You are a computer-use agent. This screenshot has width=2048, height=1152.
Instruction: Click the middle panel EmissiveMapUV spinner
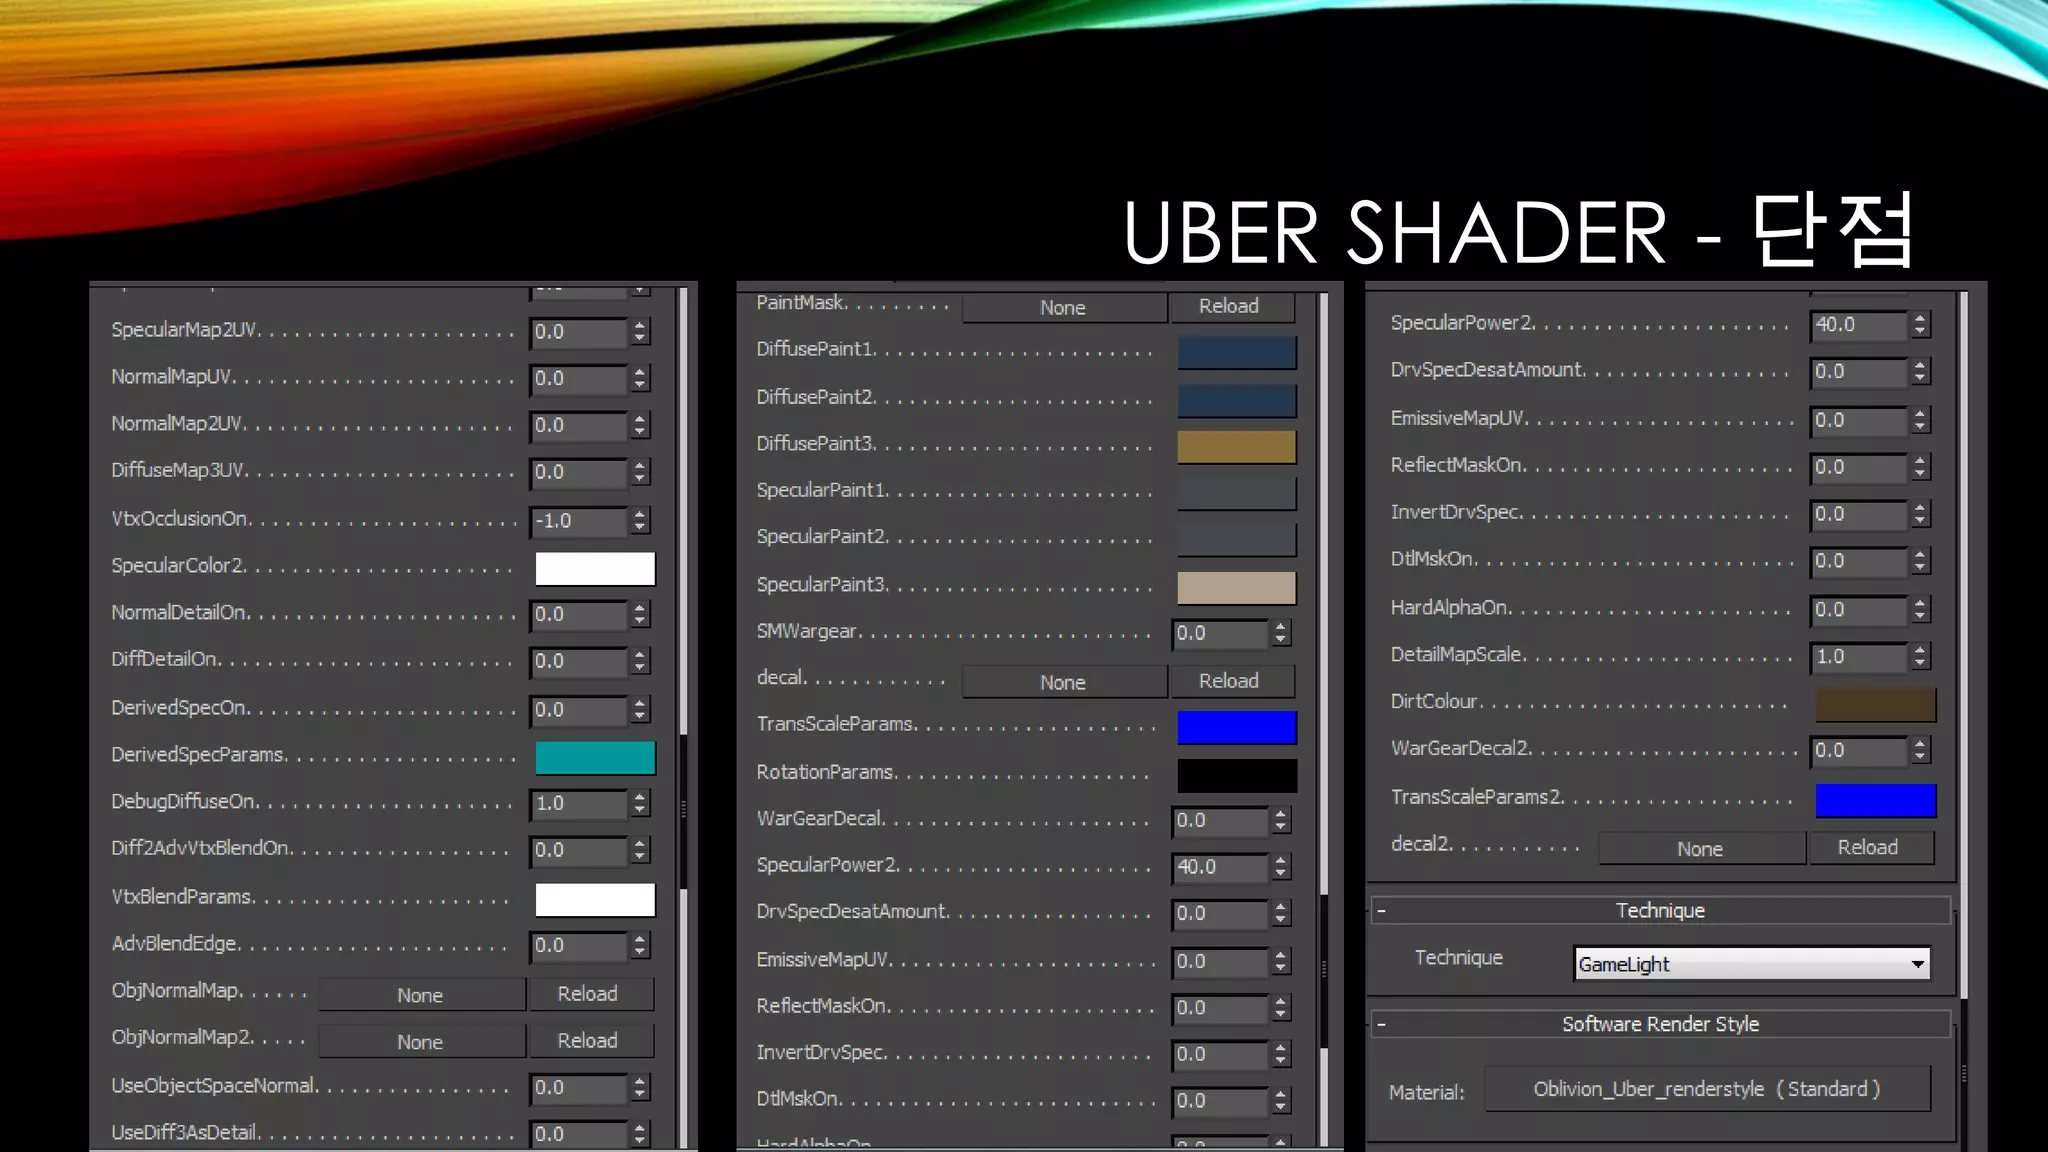click(1281, 962)
